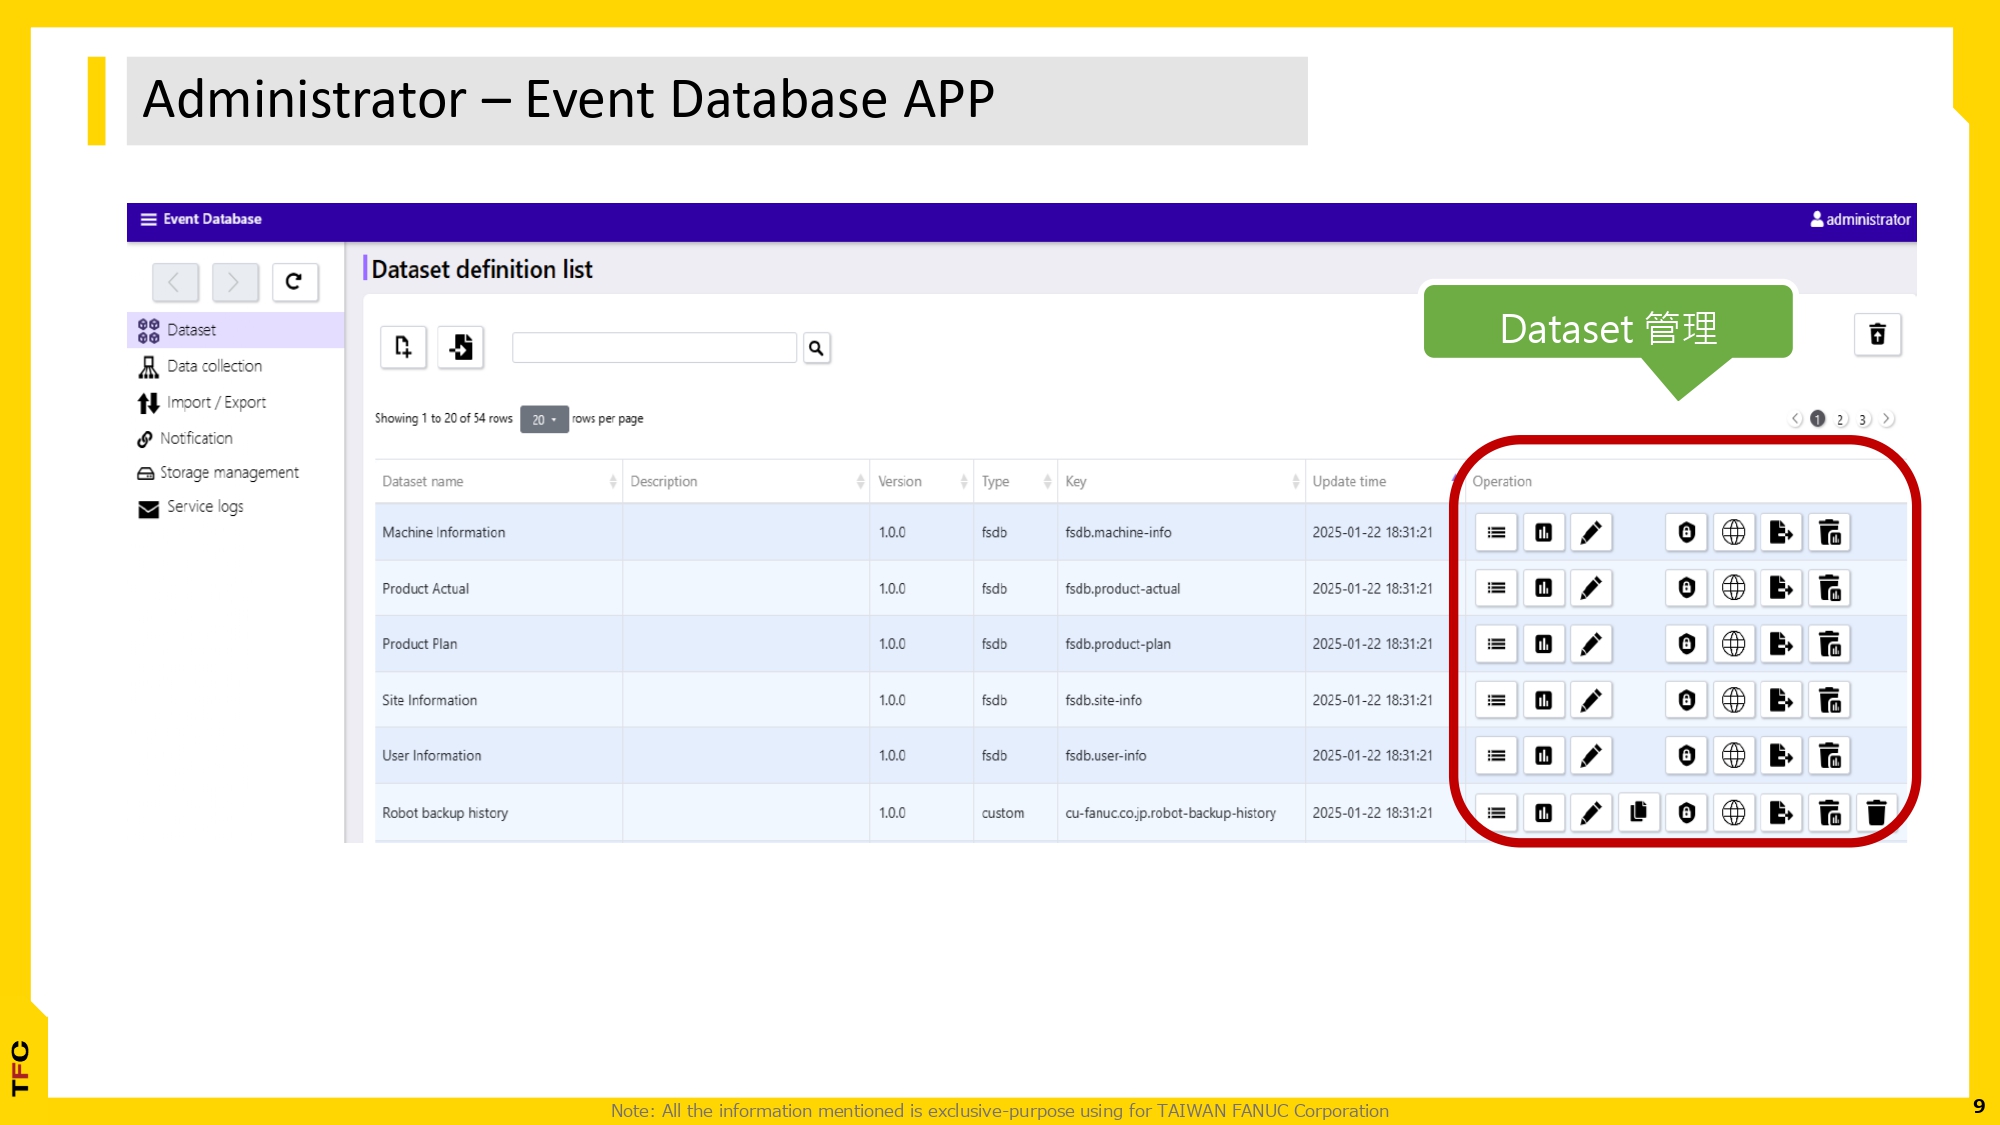Open list view for Robot backup history

[x=1497, y=813]
